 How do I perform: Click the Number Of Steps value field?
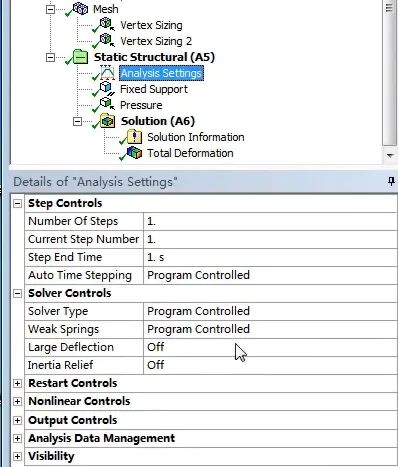(270, 221)
